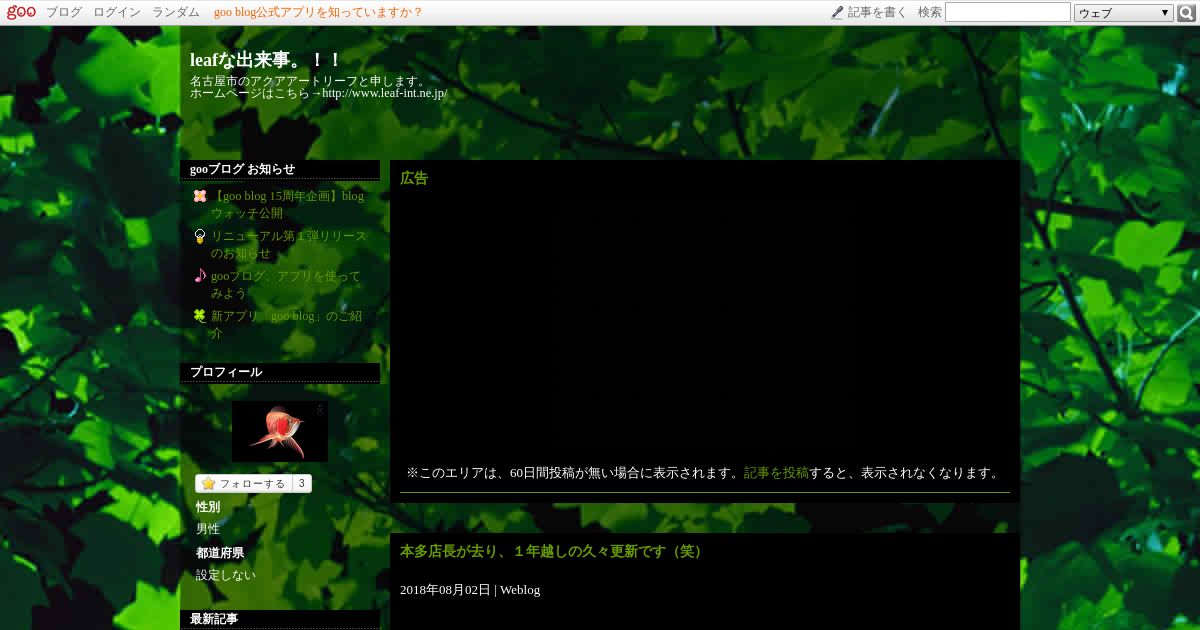The width and height of the screenshot is (1200, 630).
Task: Click the flower icon beside 15周年企画 notice
Action: click(200, 196)
